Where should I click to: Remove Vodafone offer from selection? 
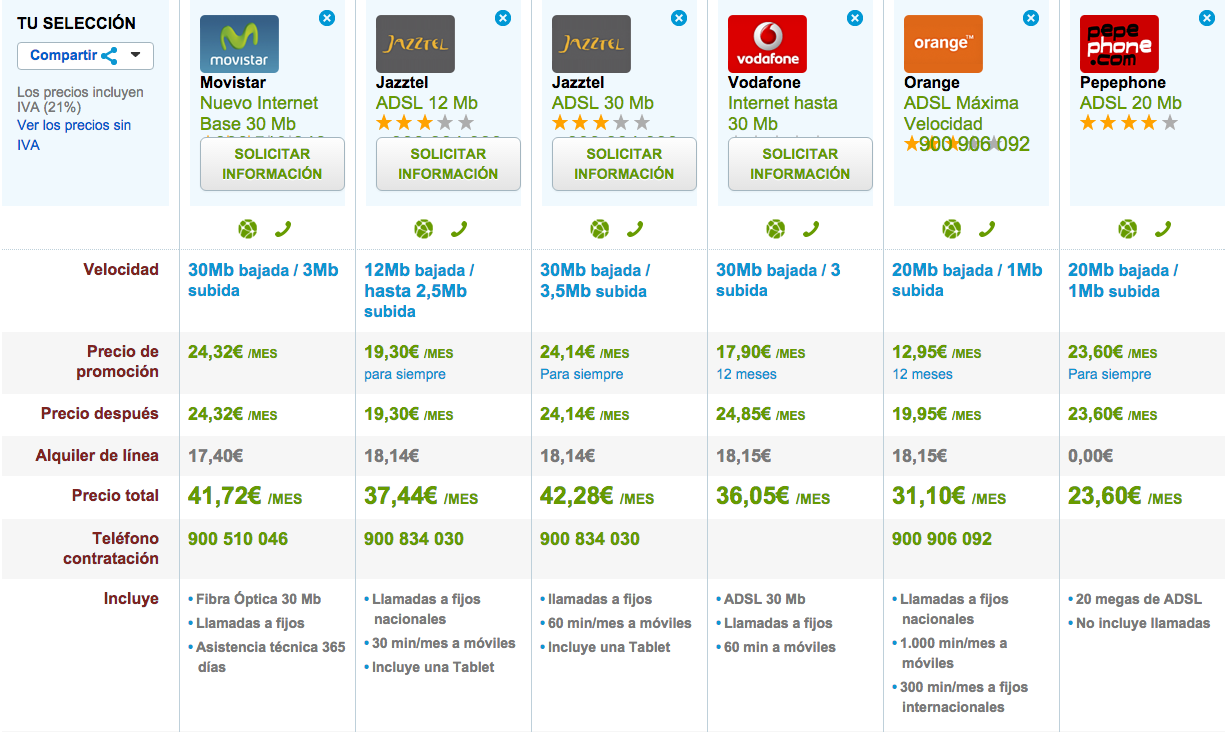(855, 18)
